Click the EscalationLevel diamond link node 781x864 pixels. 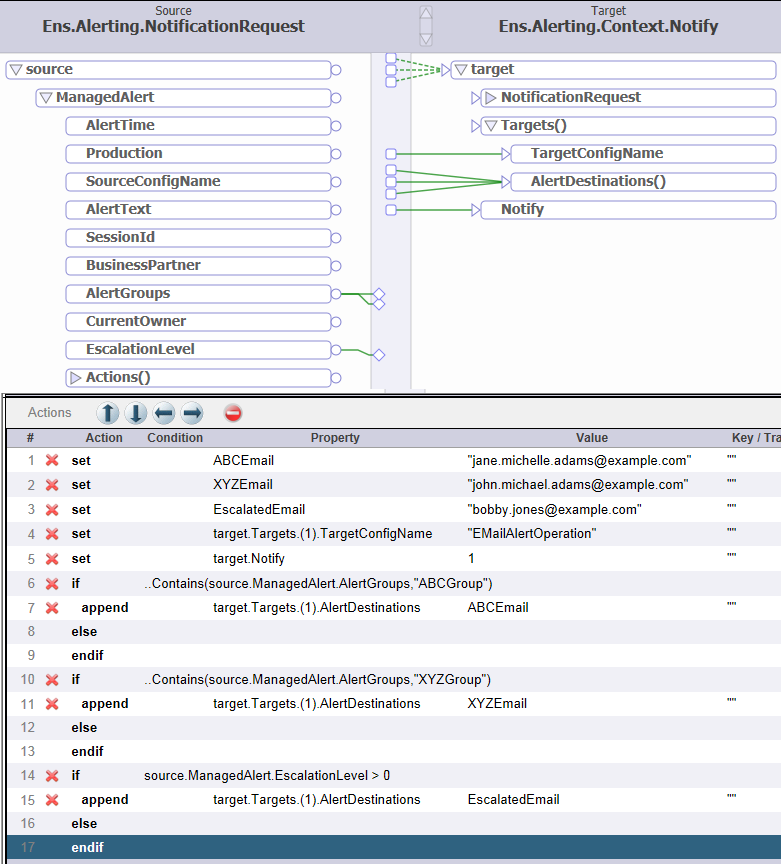click(379, 355)
